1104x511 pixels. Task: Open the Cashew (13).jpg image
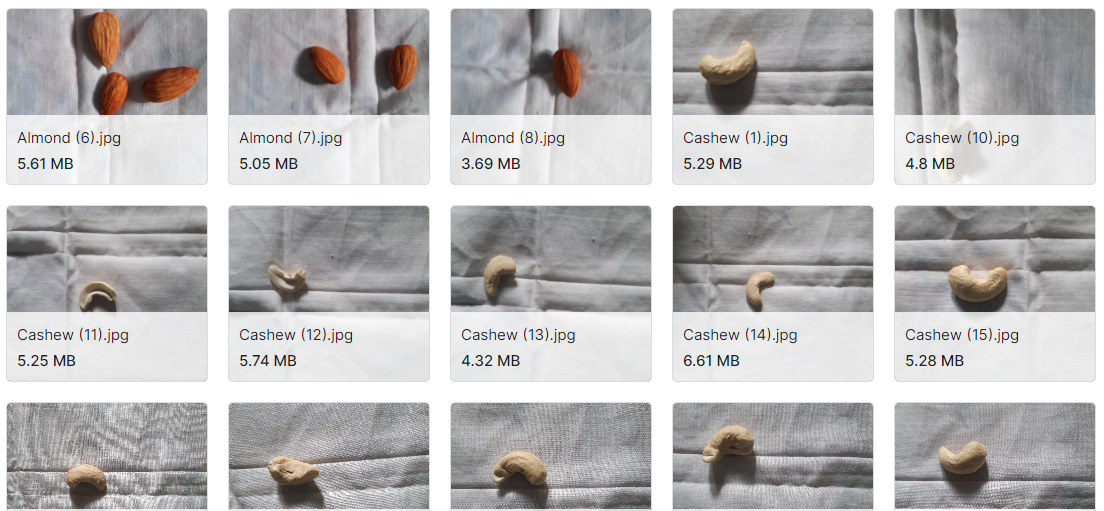[x=551, y=259]
